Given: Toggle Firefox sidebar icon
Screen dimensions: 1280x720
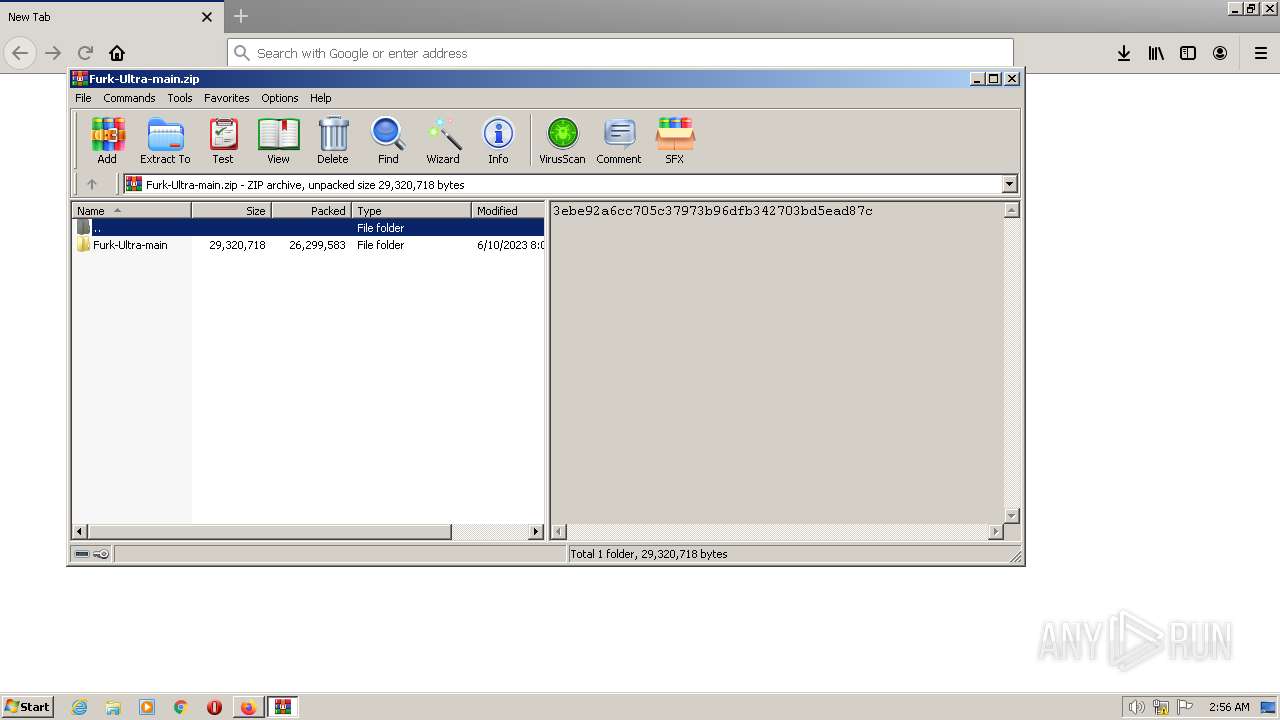Looking at the screenshot, I should click(x=1188, y=53).
